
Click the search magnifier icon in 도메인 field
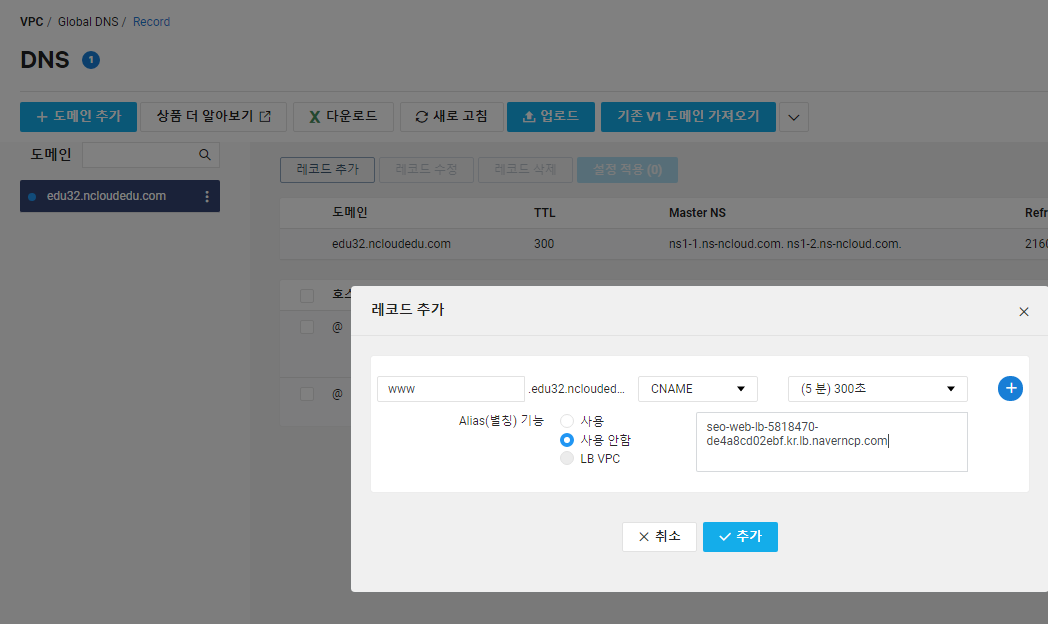click(x=205, y=155)
